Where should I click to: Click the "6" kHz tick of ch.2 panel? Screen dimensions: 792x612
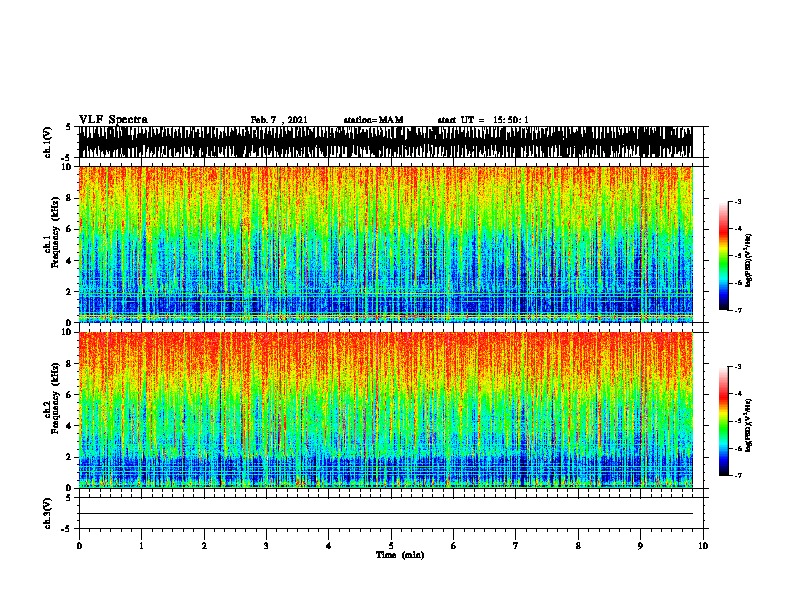point(69,394)
